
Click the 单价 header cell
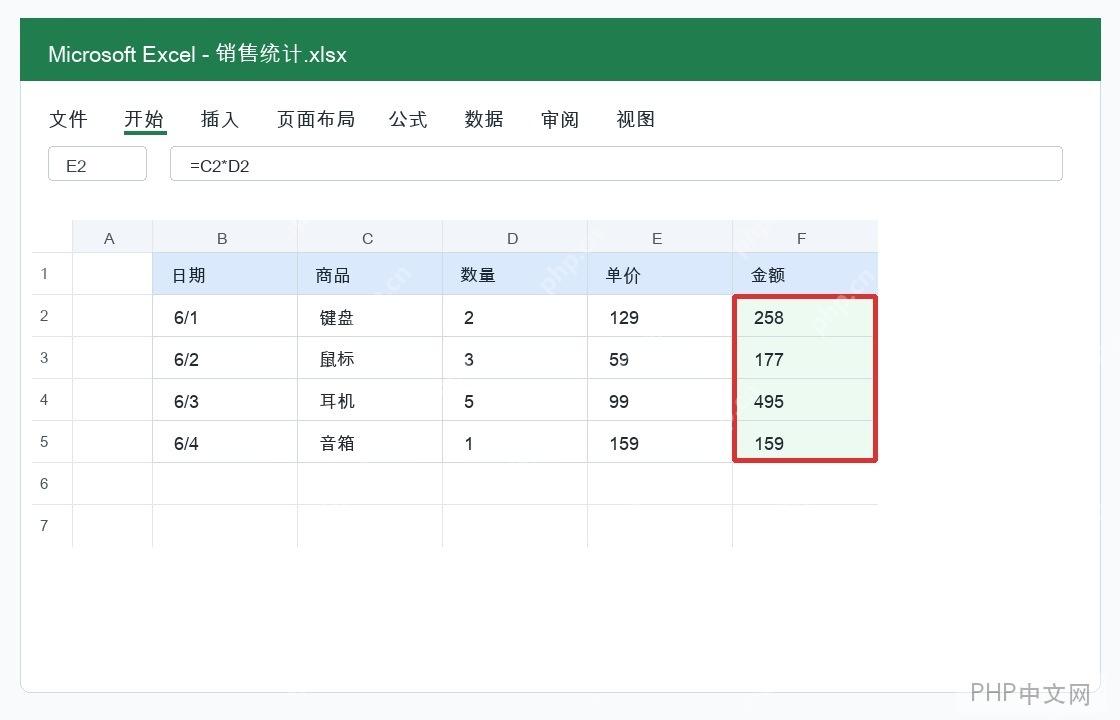tap(660, 274)
